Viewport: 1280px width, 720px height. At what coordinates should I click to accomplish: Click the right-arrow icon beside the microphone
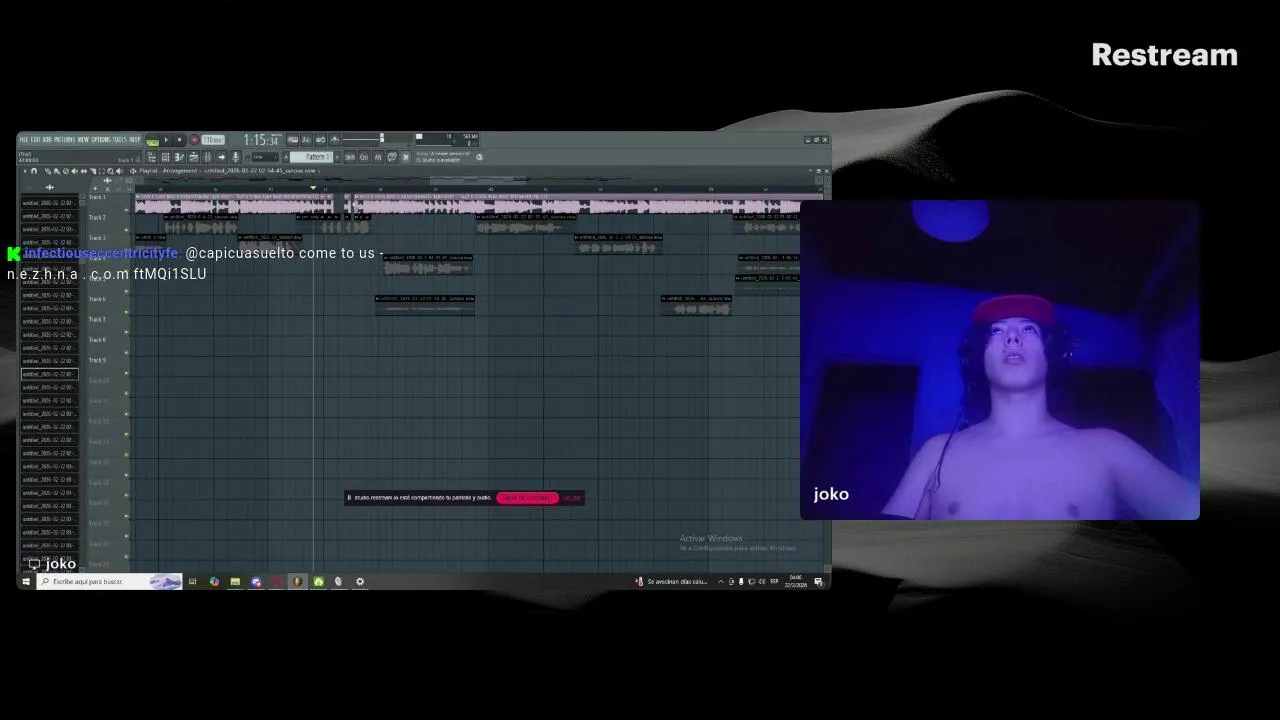point(221,157)
